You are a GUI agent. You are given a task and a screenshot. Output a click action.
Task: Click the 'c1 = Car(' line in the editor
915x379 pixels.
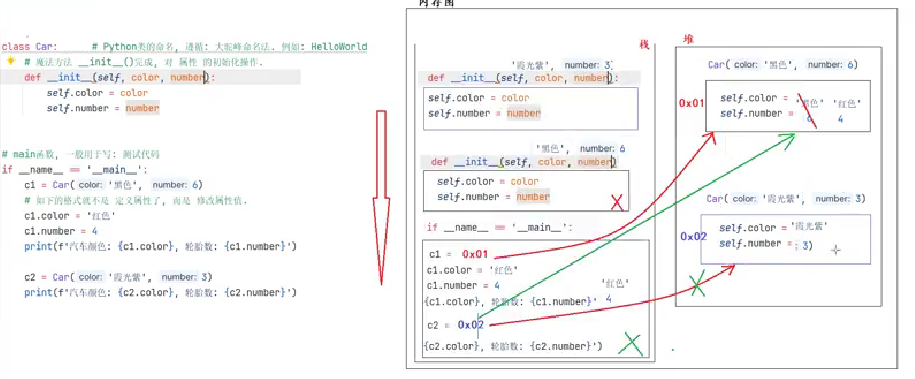coord(113,185)
